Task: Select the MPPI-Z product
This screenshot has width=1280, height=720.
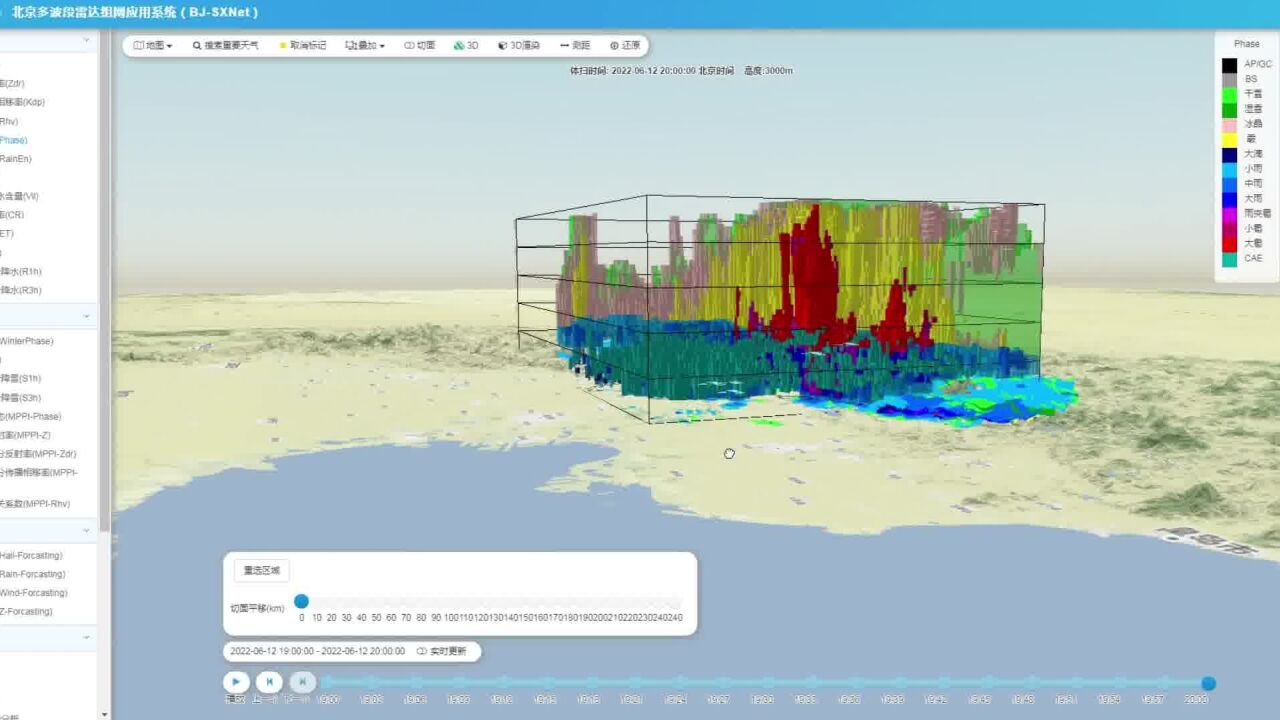Action: (26, 435)
